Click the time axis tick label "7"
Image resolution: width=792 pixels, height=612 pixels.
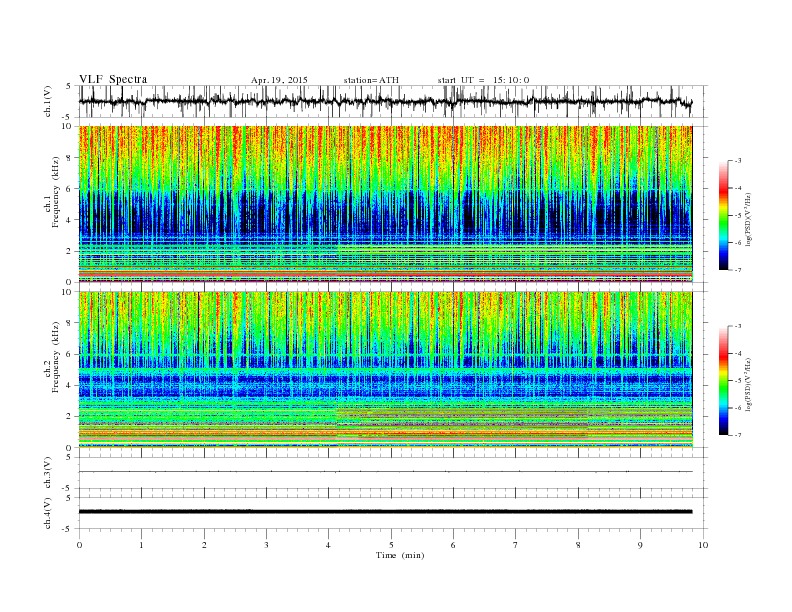coord(516,545)
